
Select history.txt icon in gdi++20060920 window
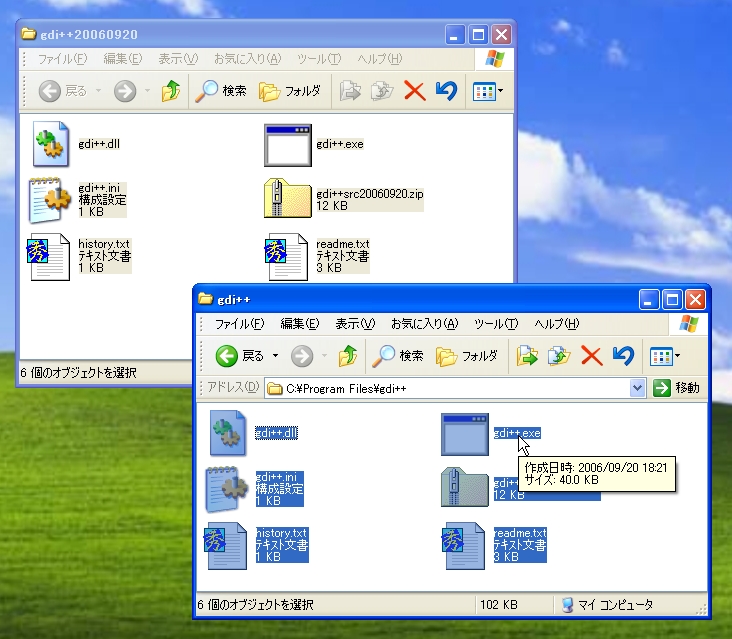(49, 256)
